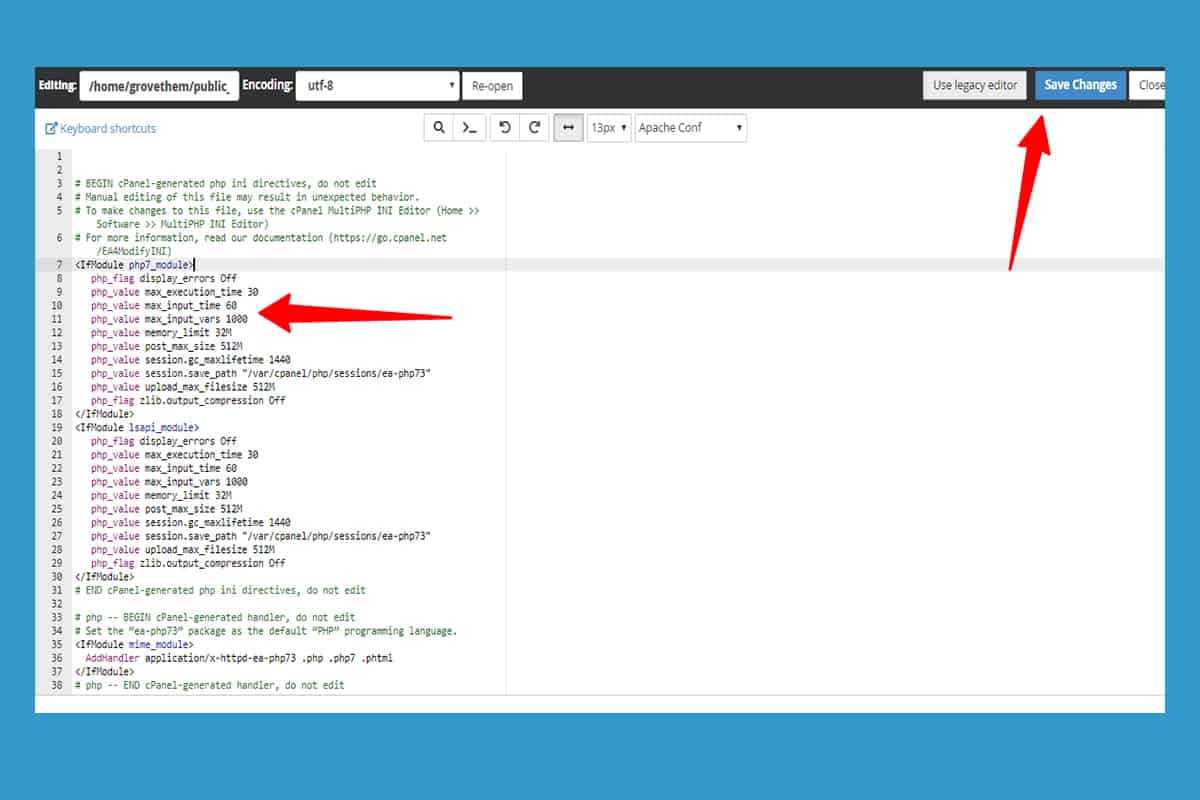Image resolution: width=1200 pixels, height=800 pixels.
Task: Click the Search magnifier icon
Action: click(x=438, y=128)
